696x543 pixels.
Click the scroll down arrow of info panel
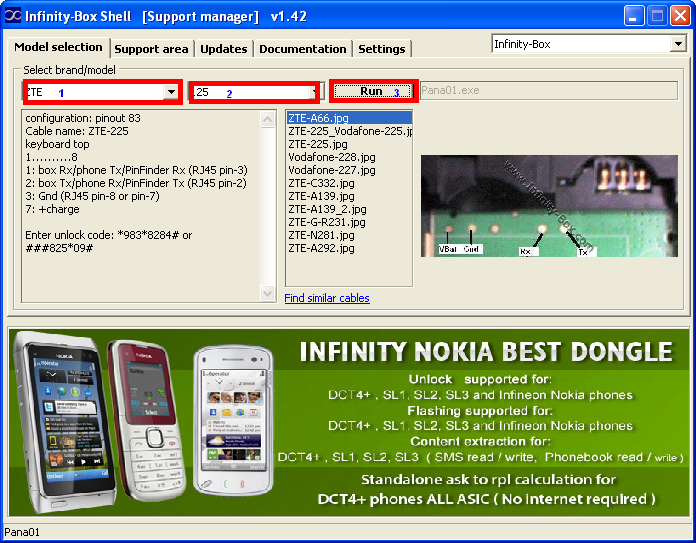(267, 293)
